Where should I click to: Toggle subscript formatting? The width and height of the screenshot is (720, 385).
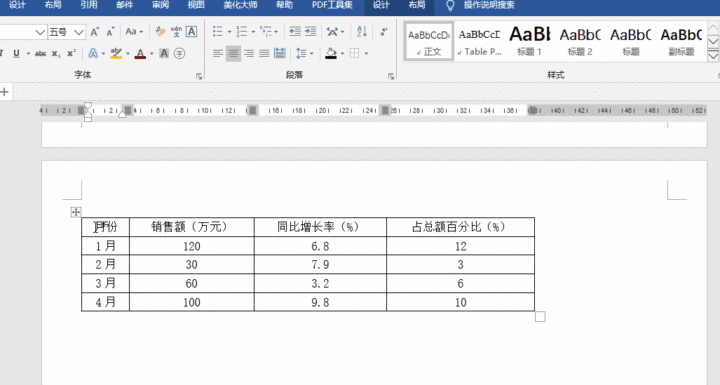tap(56, 53)
